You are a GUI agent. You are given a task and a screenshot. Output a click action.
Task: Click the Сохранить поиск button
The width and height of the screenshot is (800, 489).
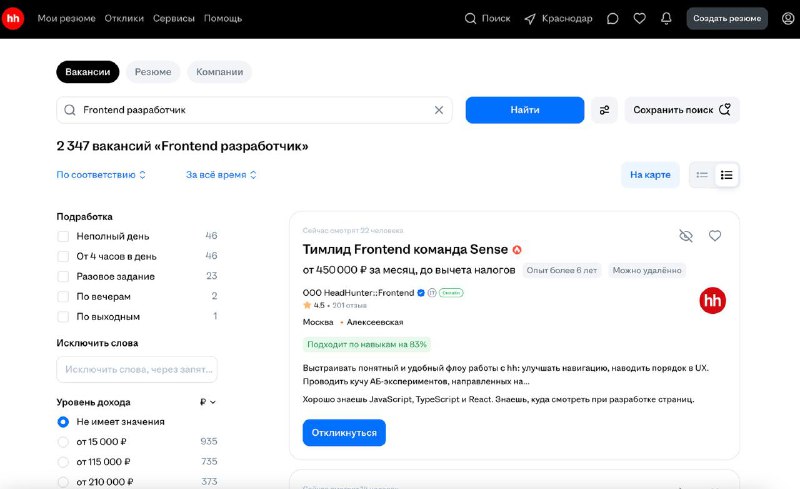682,110
